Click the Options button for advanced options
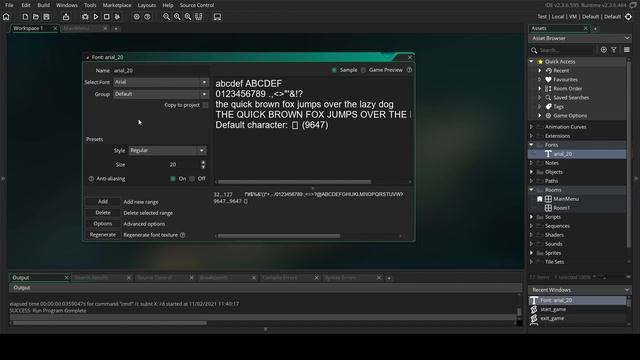This screenshot has height=360, width=640. click(103, 224)
